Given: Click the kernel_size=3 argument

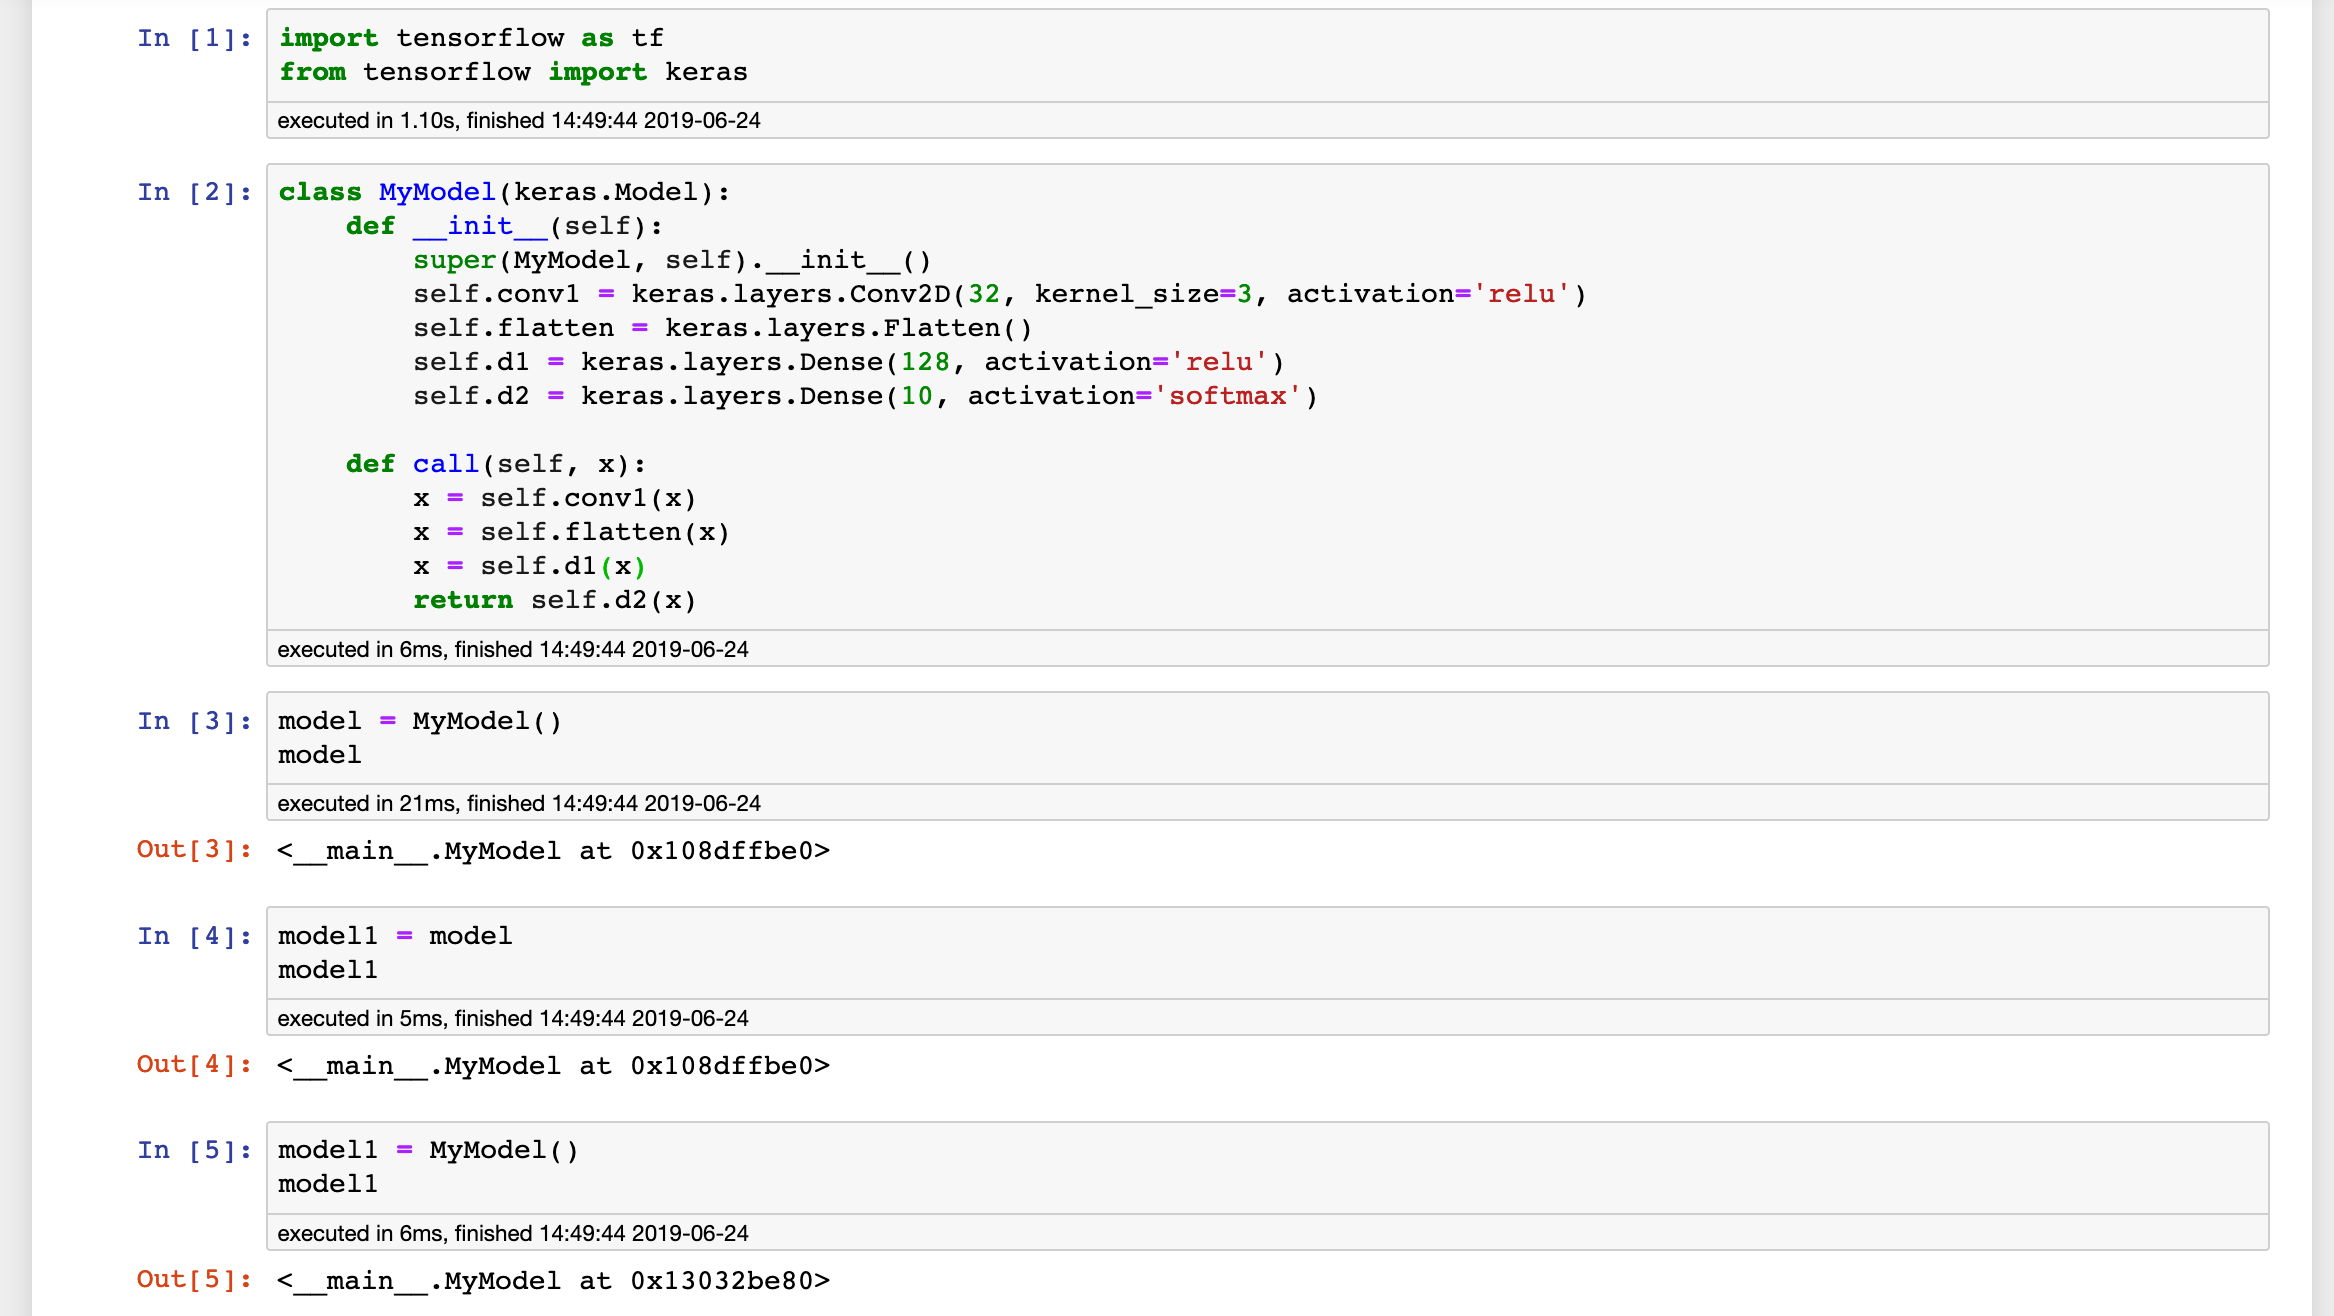Looking at the screenshot, I should (1143, 294).
